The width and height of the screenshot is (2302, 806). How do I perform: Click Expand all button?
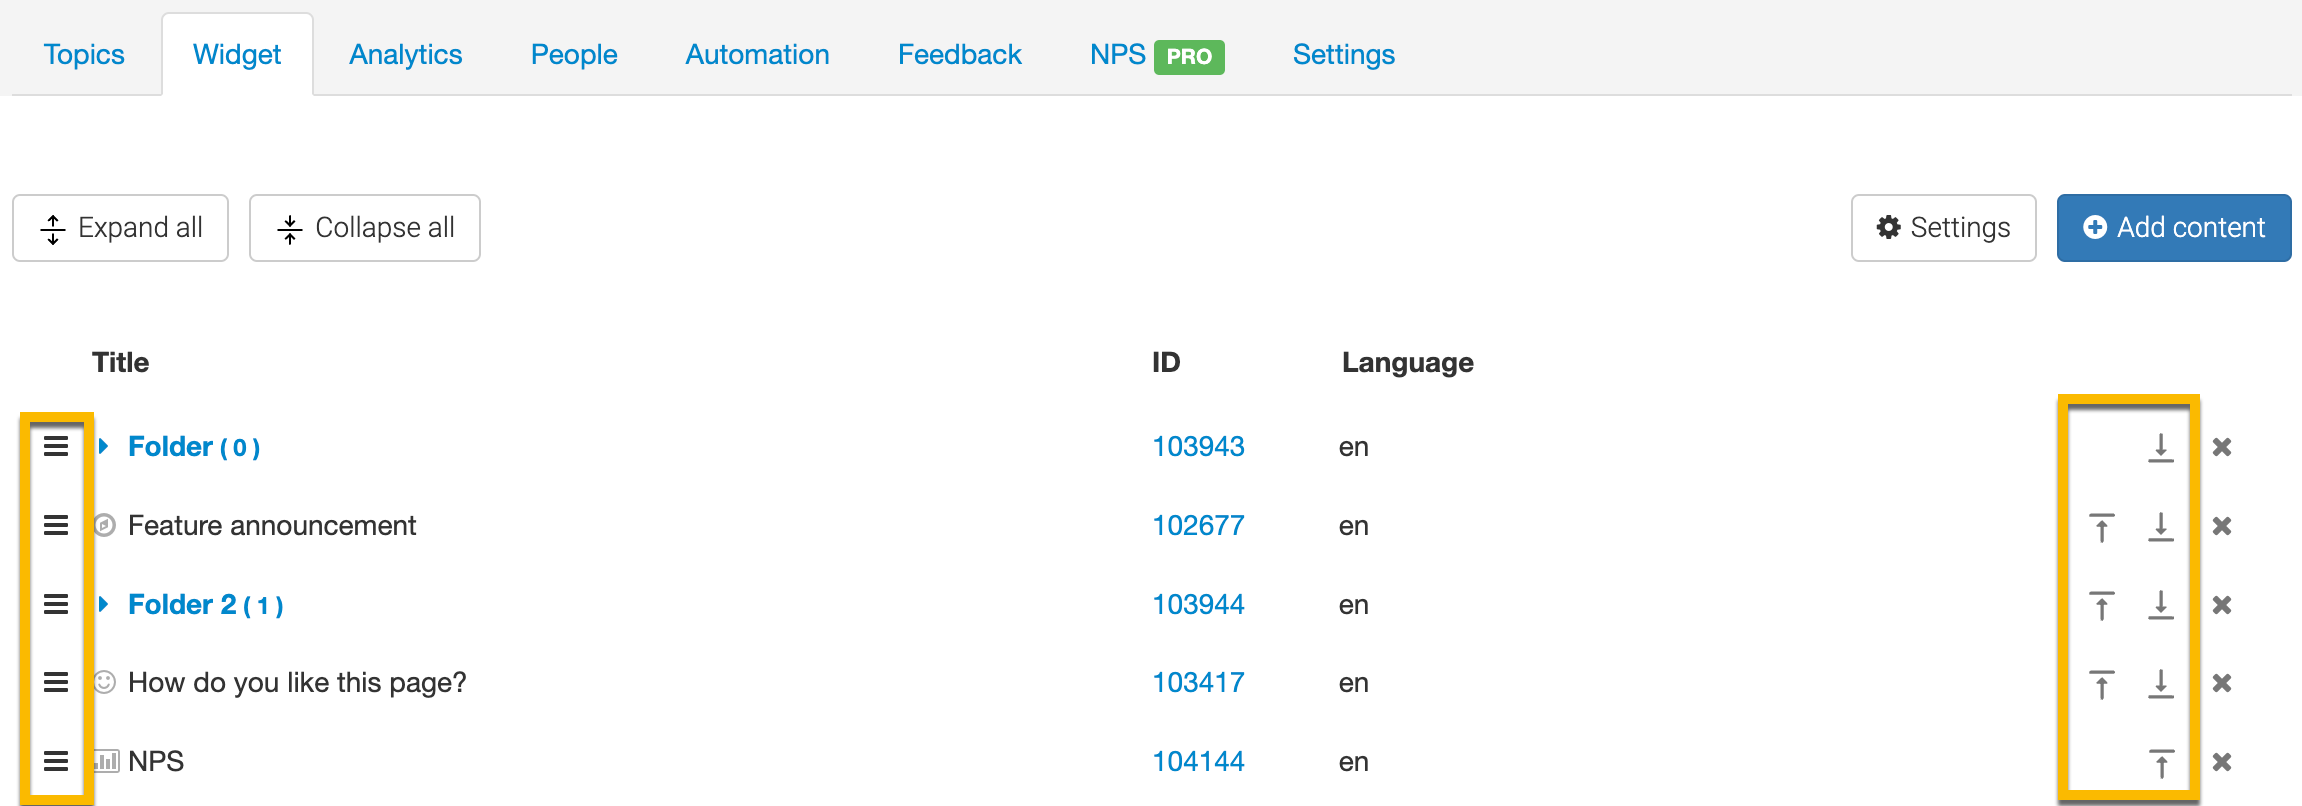tap(121, 228)
